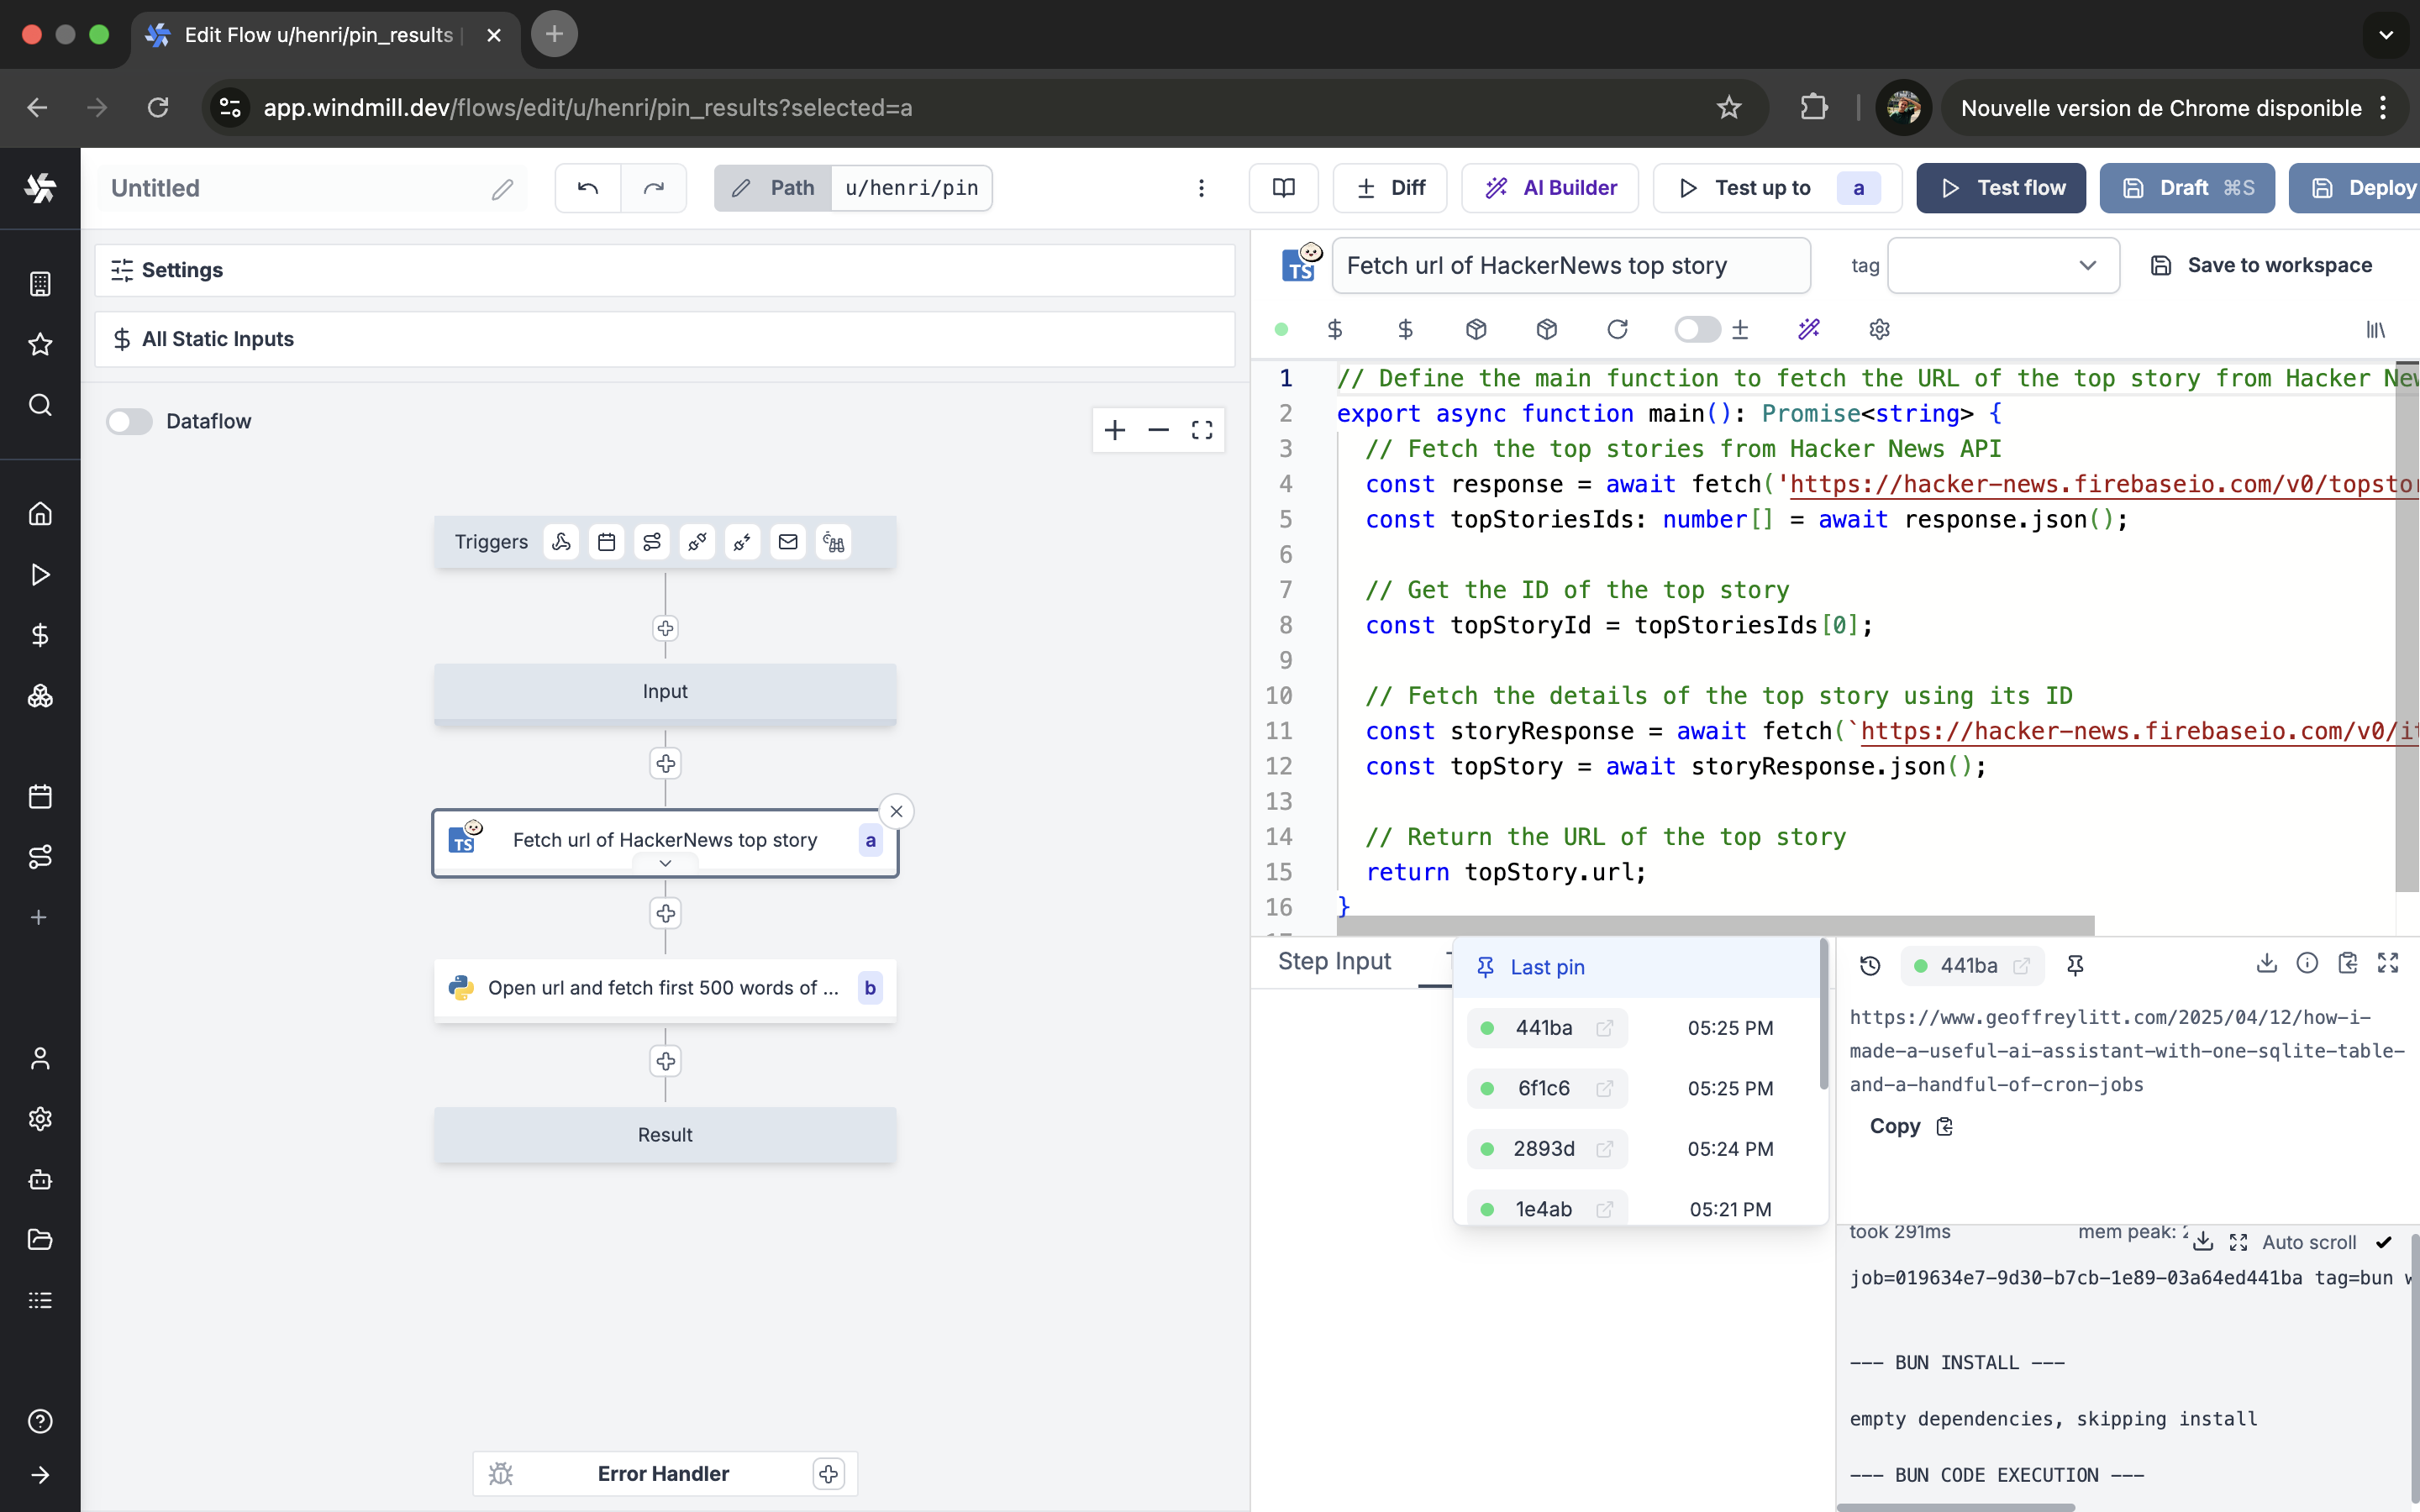
Task: Click the undo arrow icon
Action: pos(588,188)
